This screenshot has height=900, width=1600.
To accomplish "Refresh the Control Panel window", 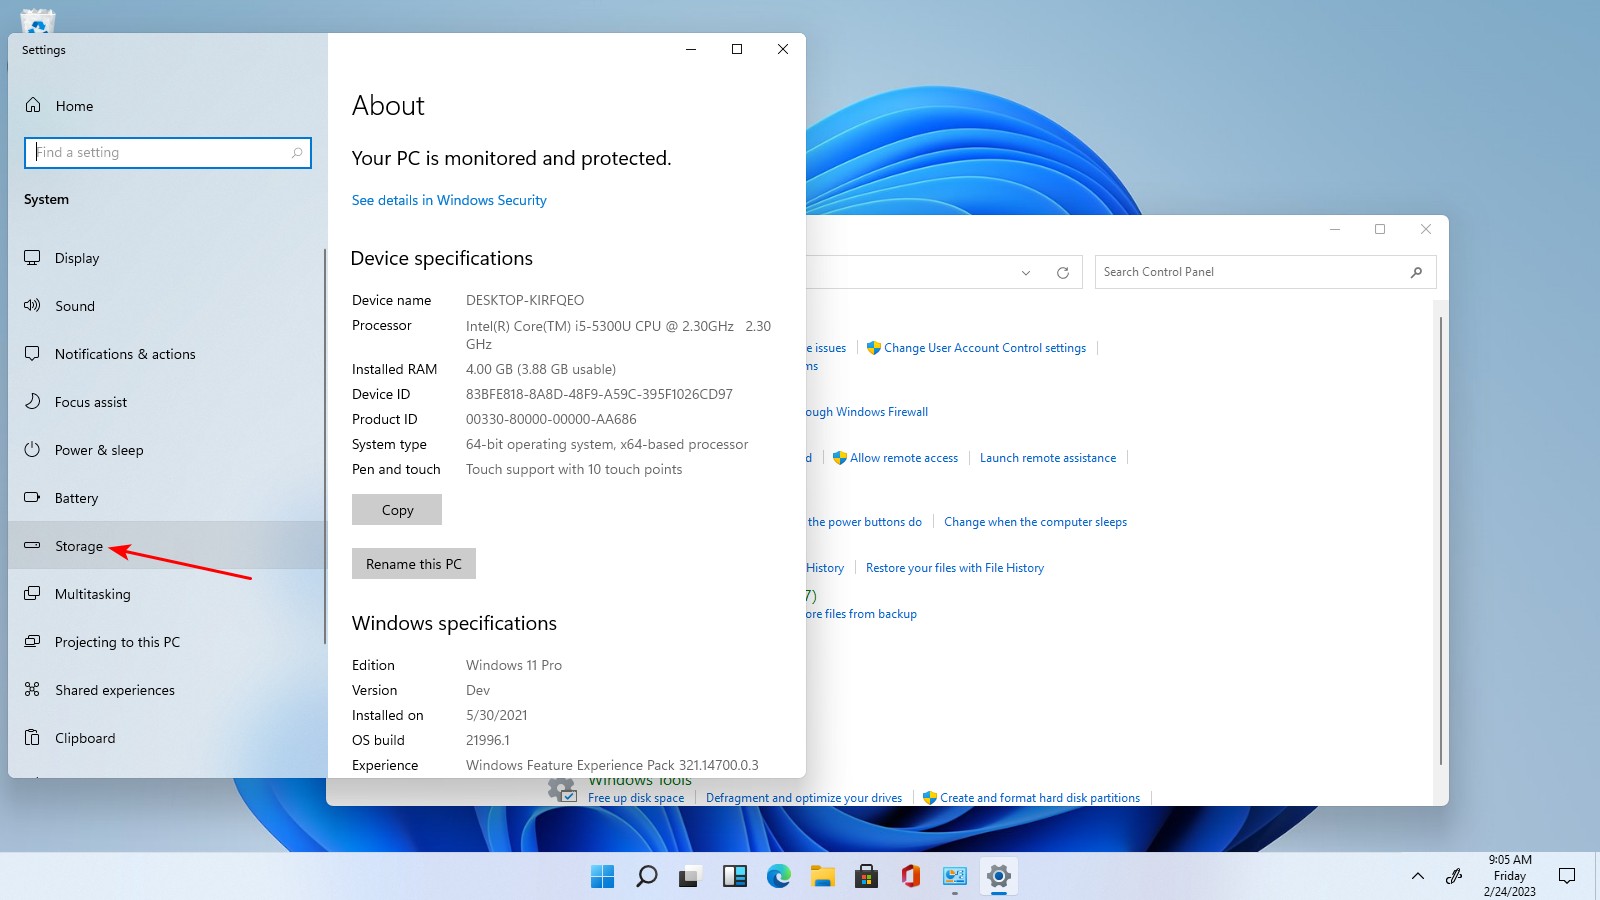I will coord(1063,273).
